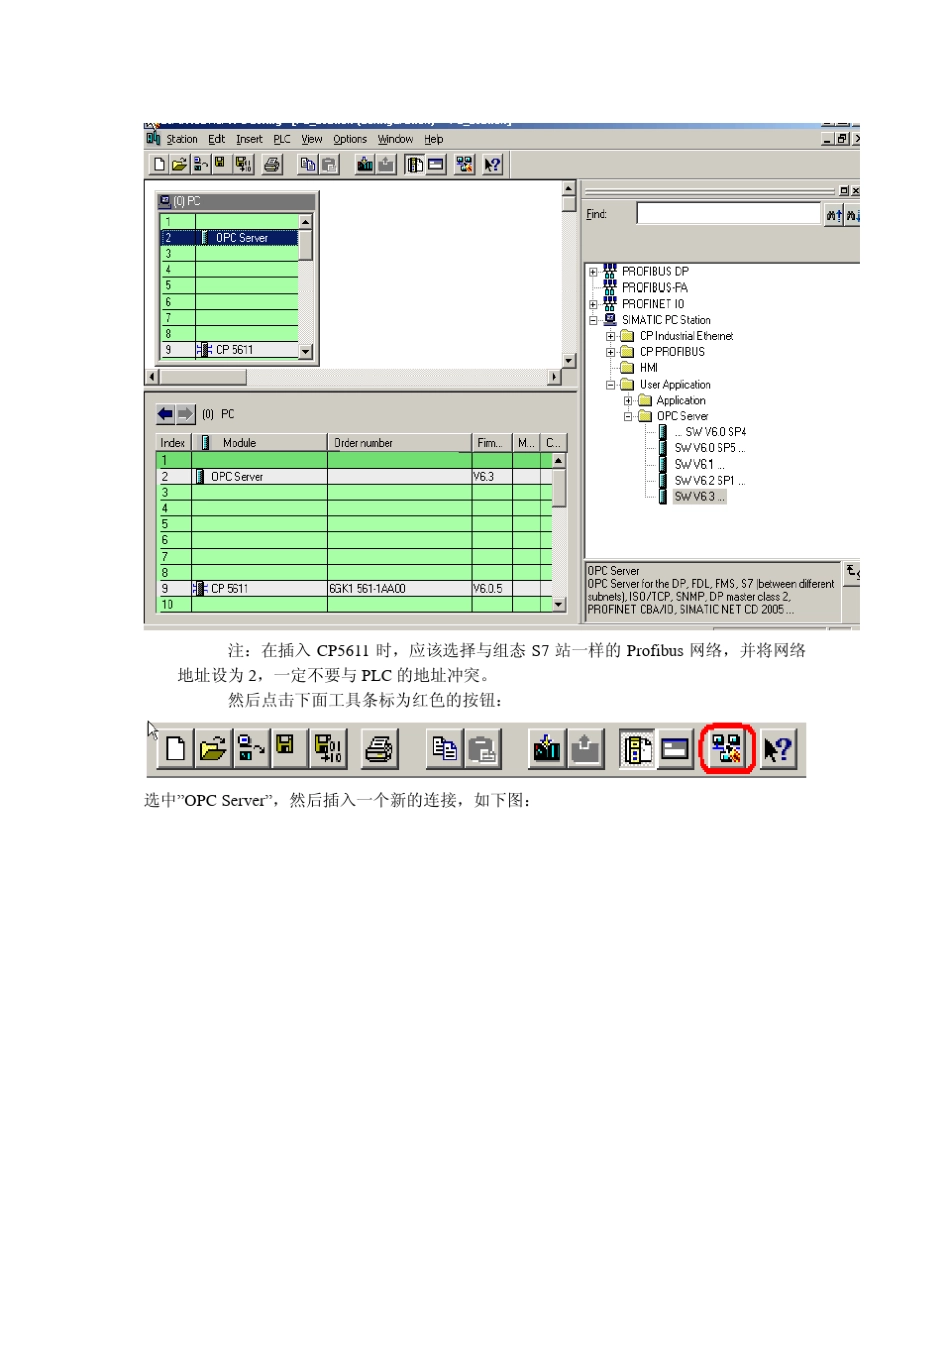The height and width of the screenshot is (1345, 950).
Task: Click in the Find text field
Action: [x=728, y=214]
